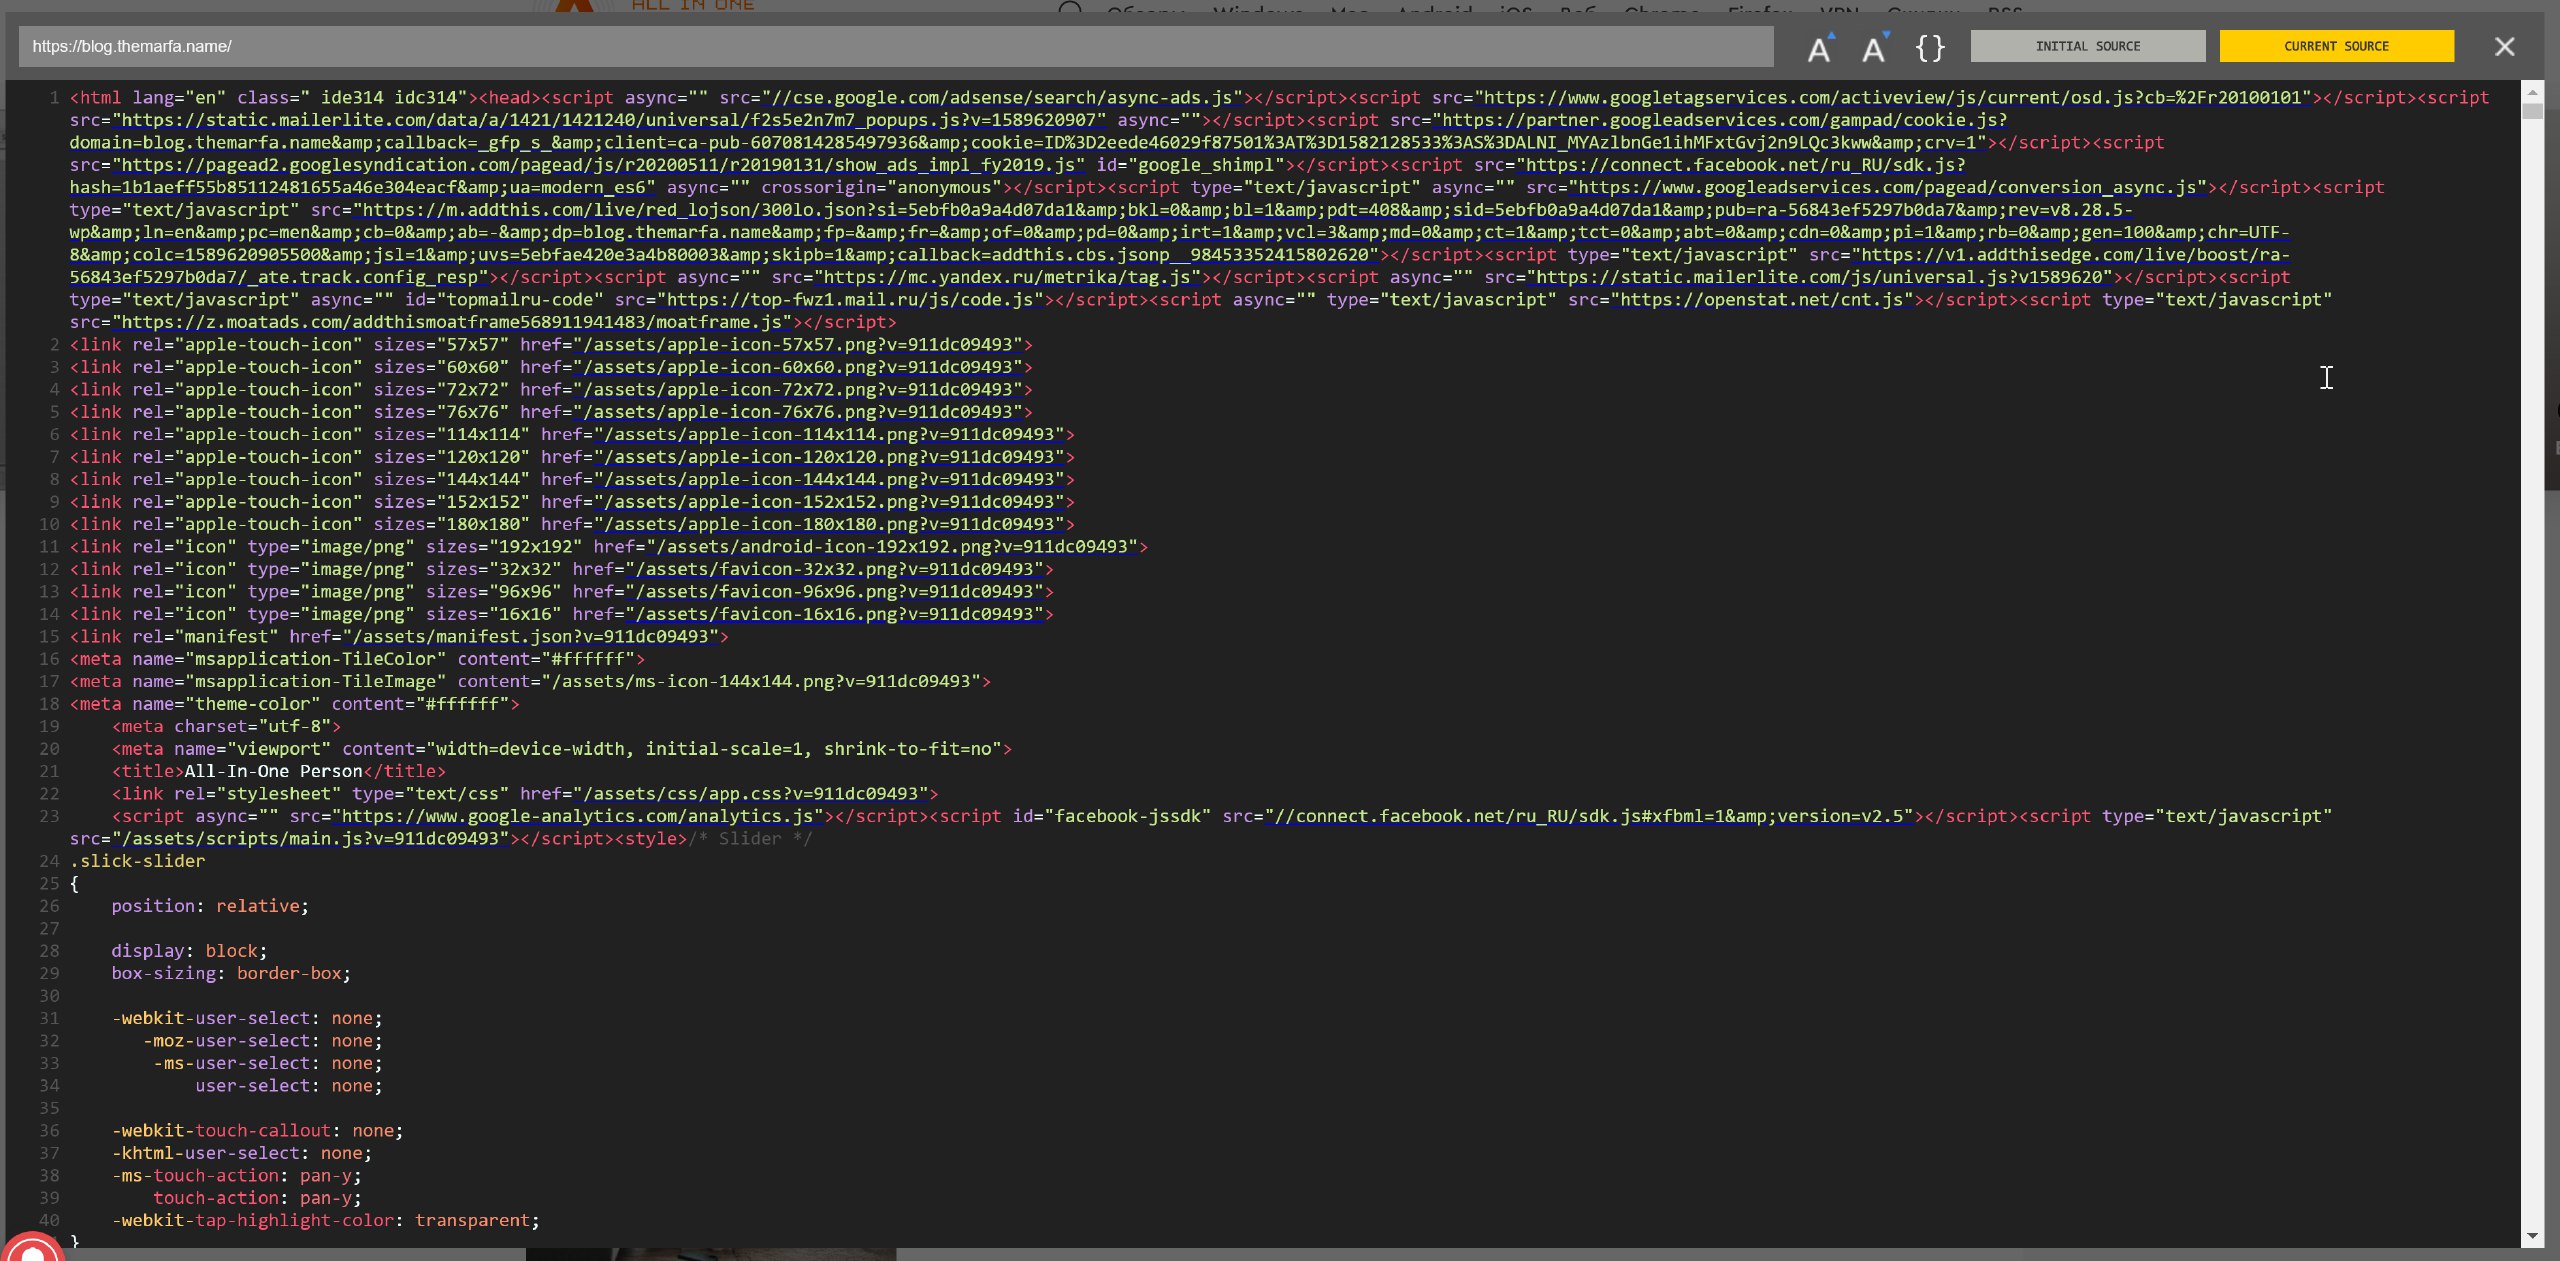The height and width of the screenshot is (1261, 2560).
Task: Decrease the source font size
Action: click(1874, 47)
